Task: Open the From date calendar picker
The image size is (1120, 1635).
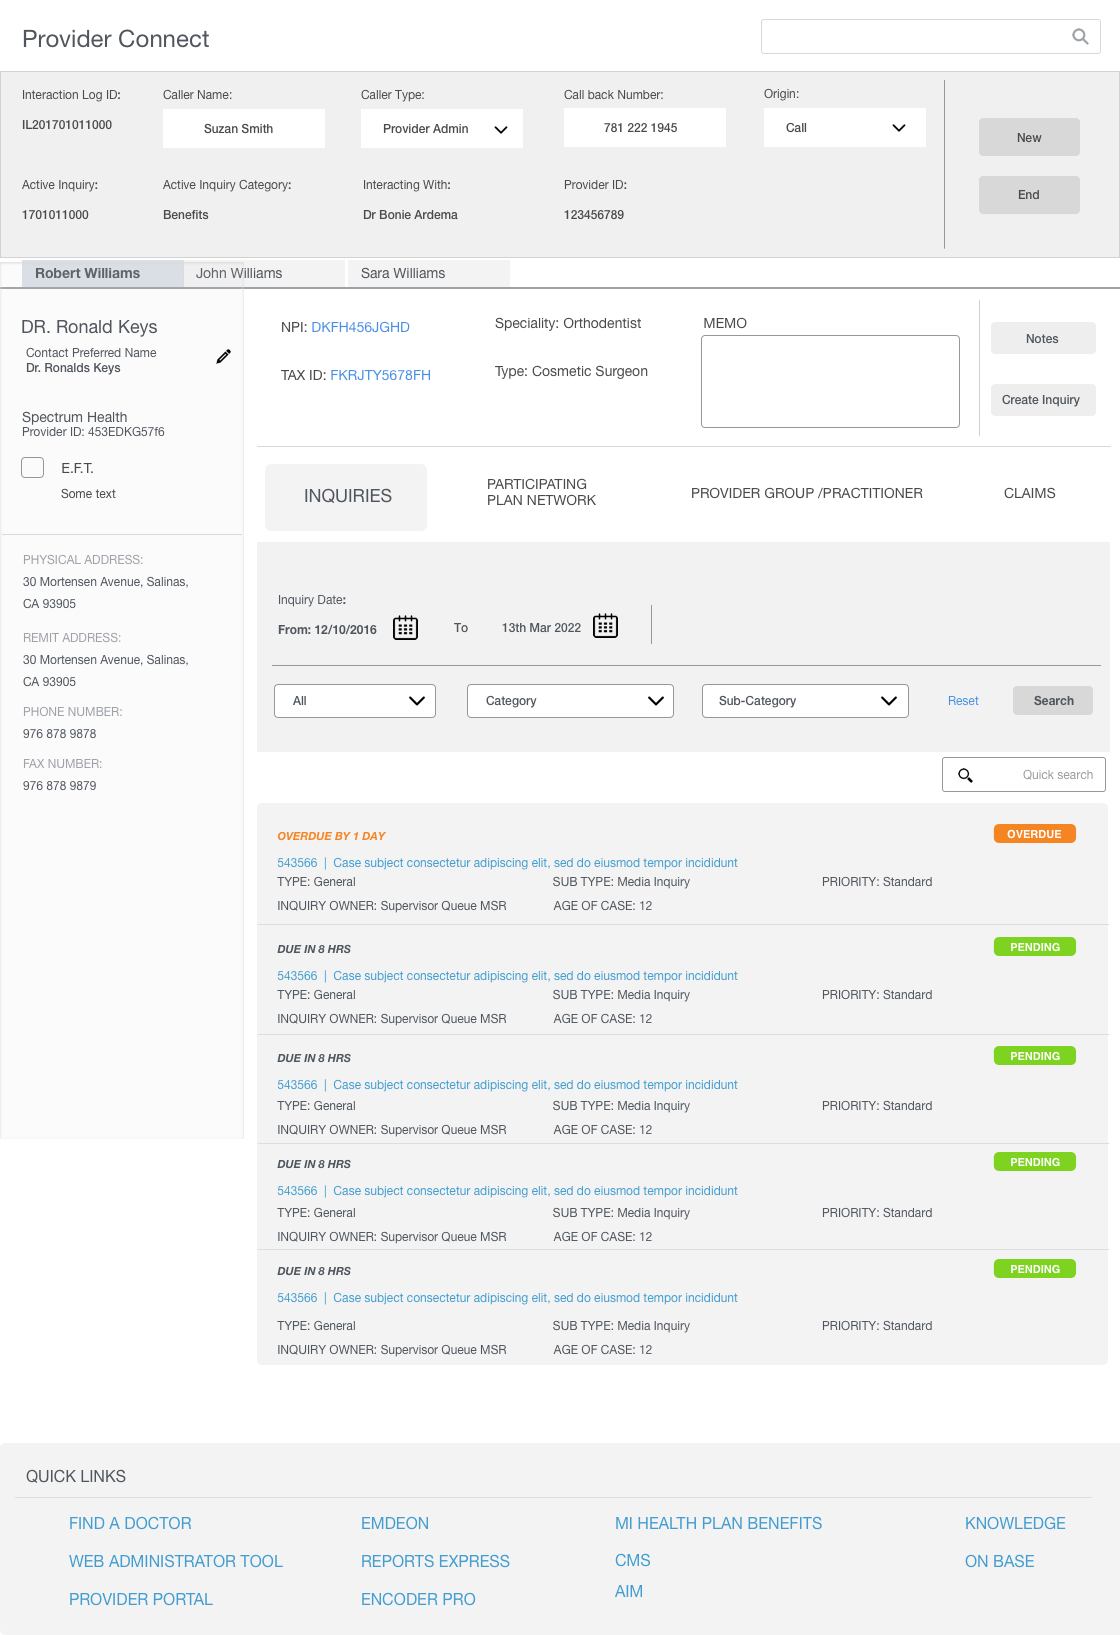Action: (x=405, y=628)
